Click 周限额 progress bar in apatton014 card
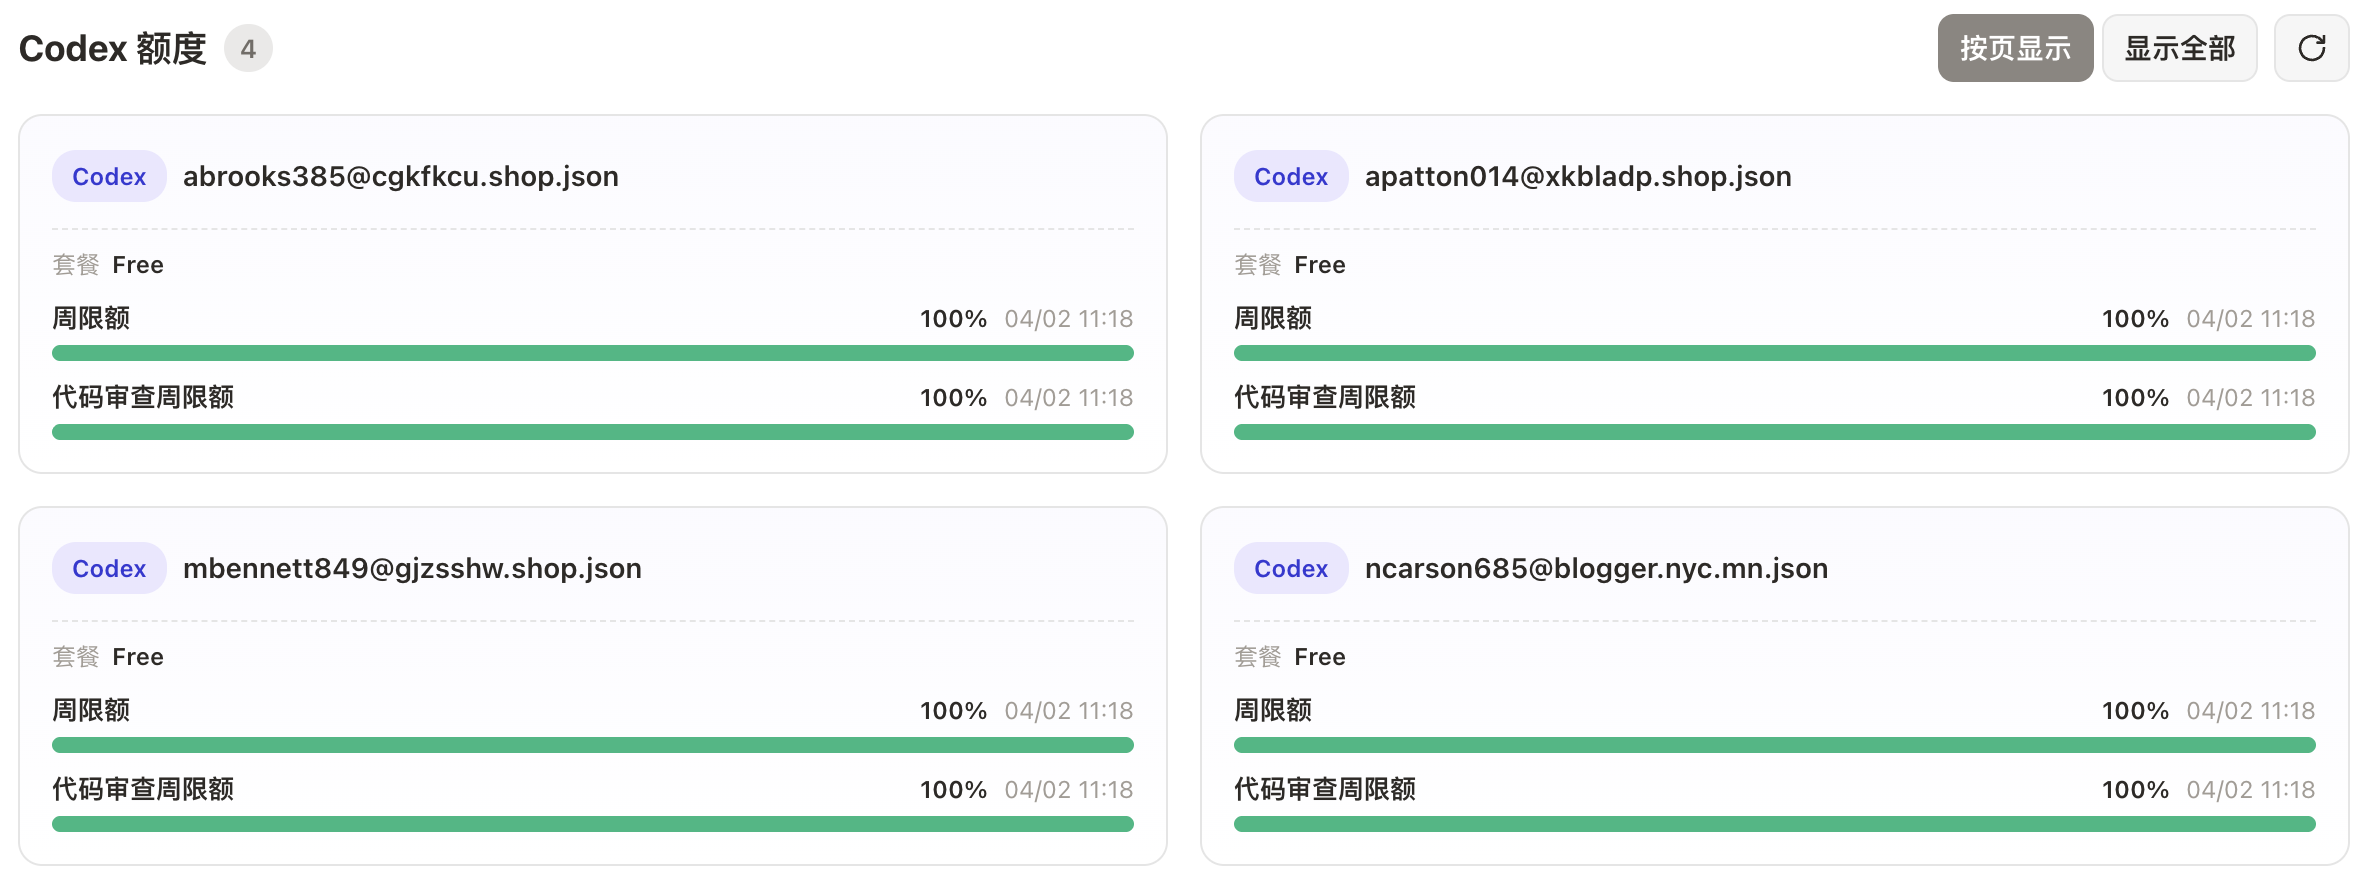The width and height of the screenshot is (2368, 884). (1775, 353)
